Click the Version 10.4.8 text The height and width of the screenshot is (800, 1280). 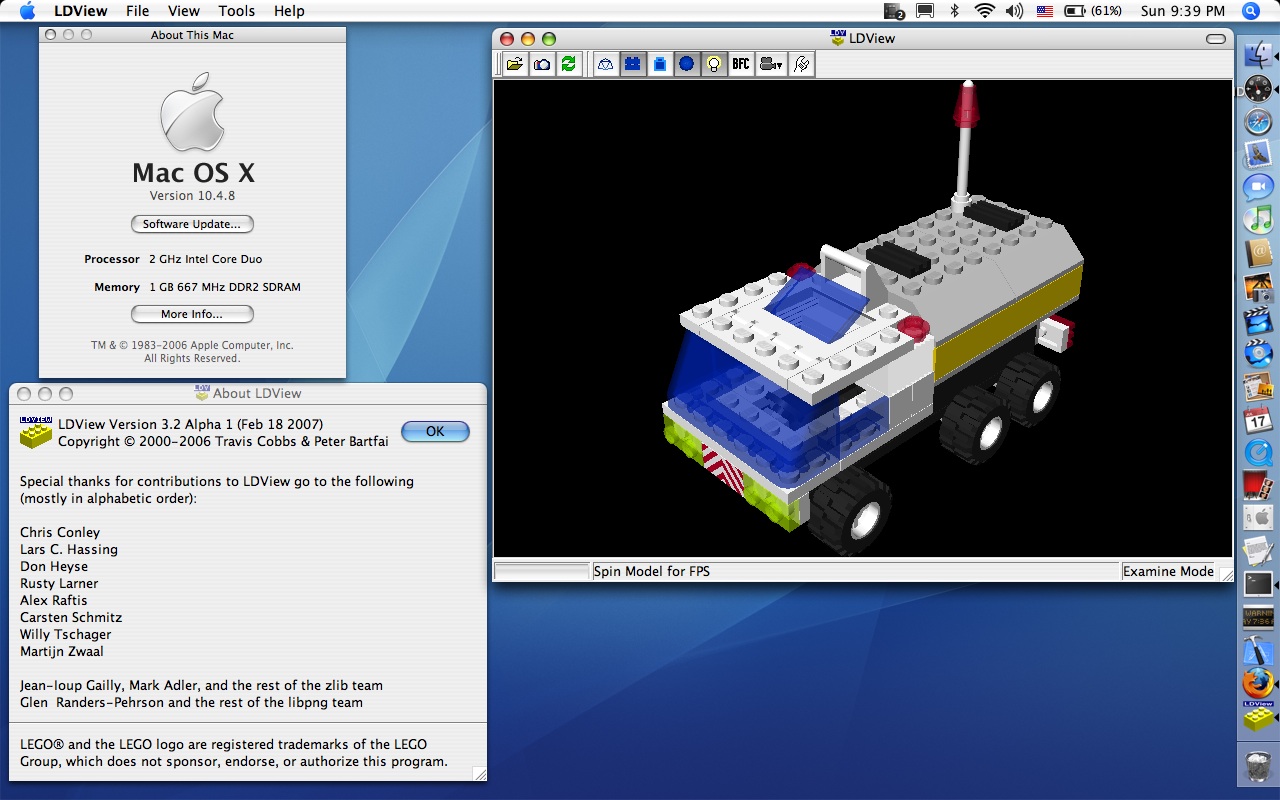click(192, 196)
